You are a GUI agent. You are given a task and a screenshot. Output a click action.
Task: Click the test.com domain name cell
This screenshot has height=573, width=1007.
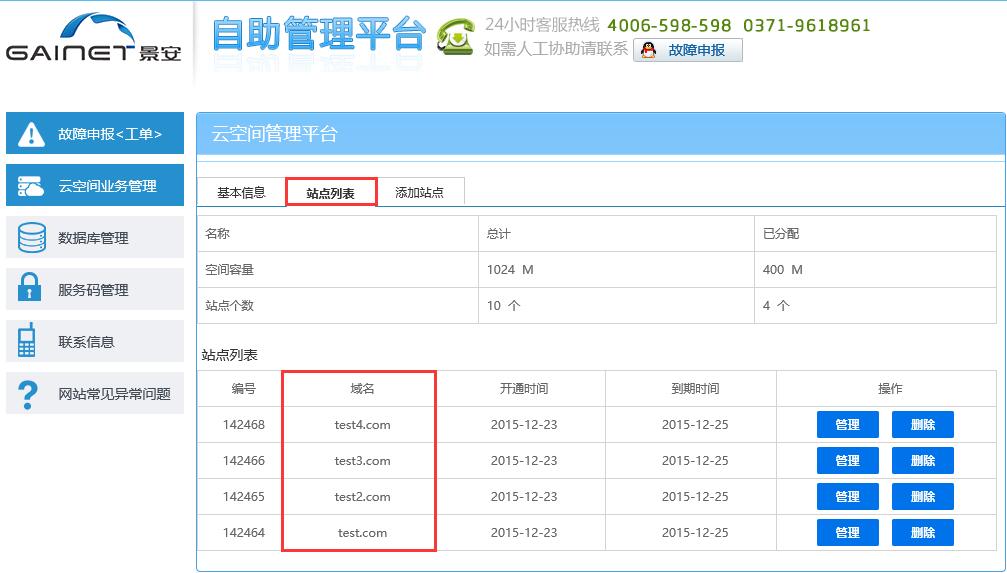(362, 533)
